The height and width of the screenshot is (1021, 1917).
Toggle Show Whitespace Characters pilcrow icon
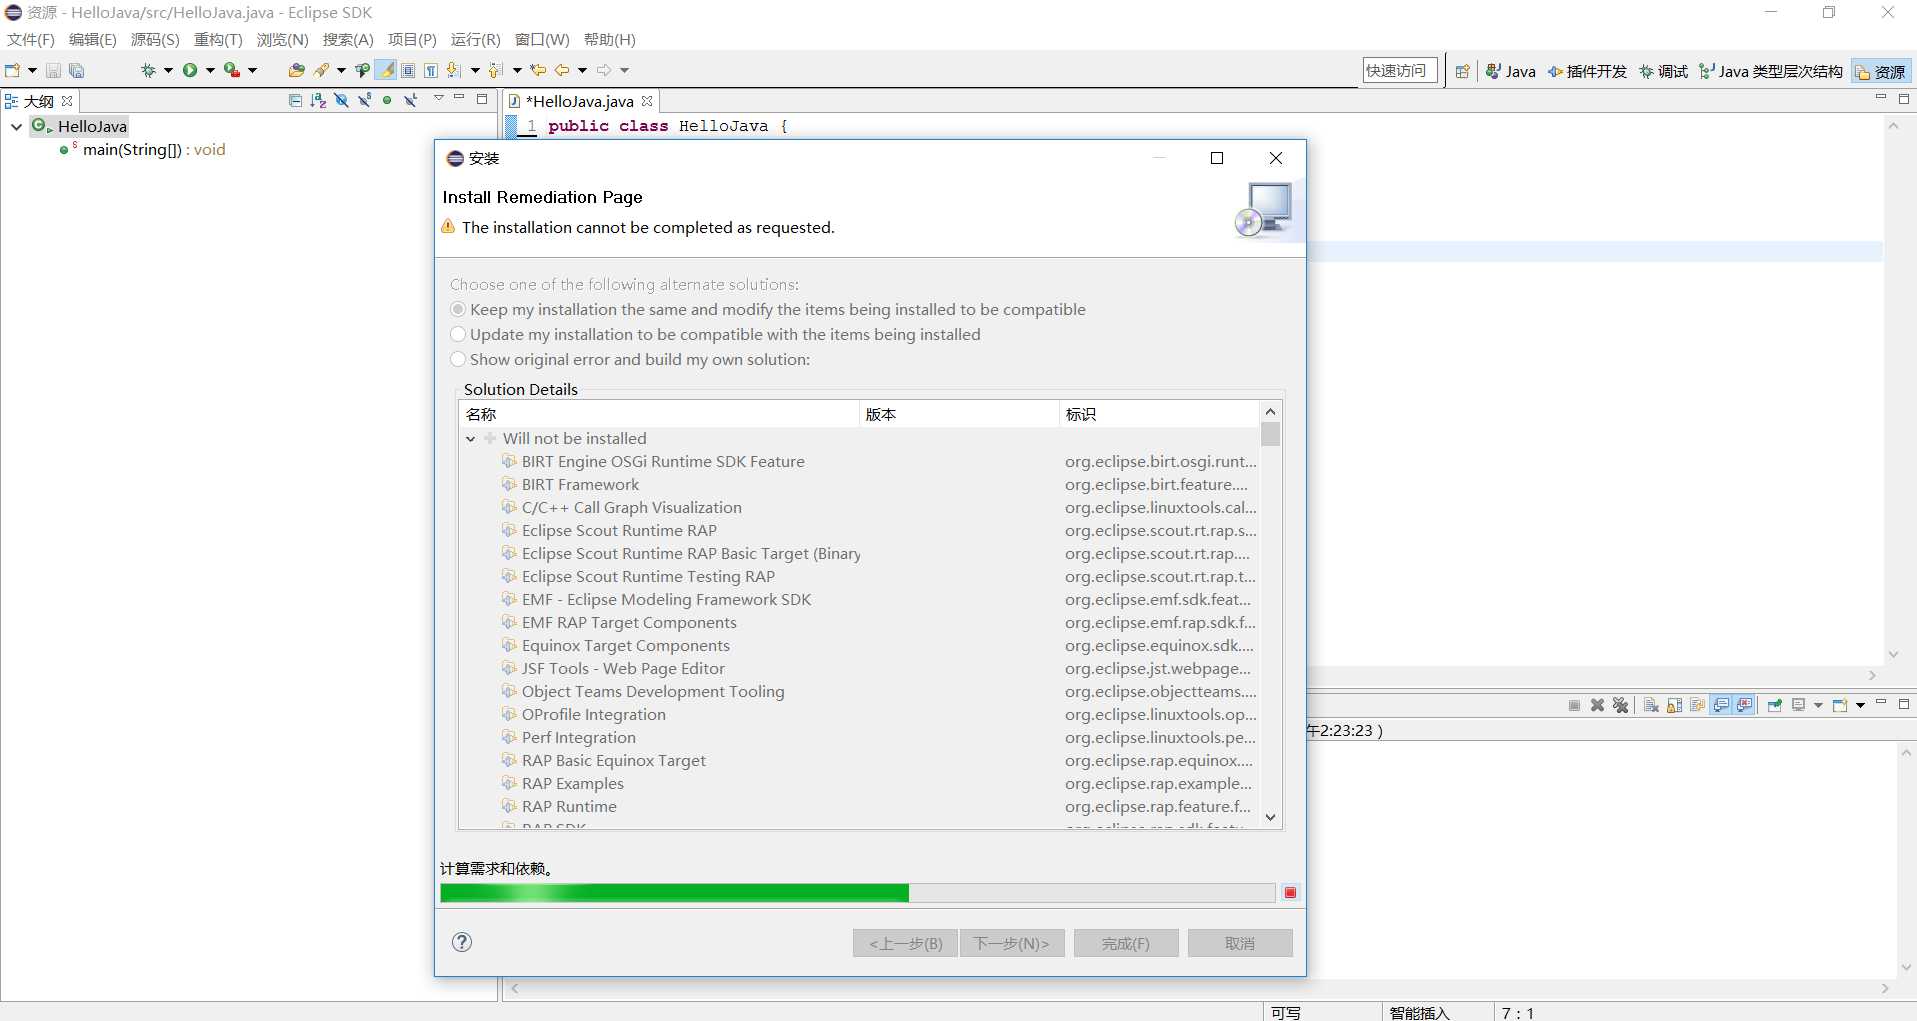(431, 70)
